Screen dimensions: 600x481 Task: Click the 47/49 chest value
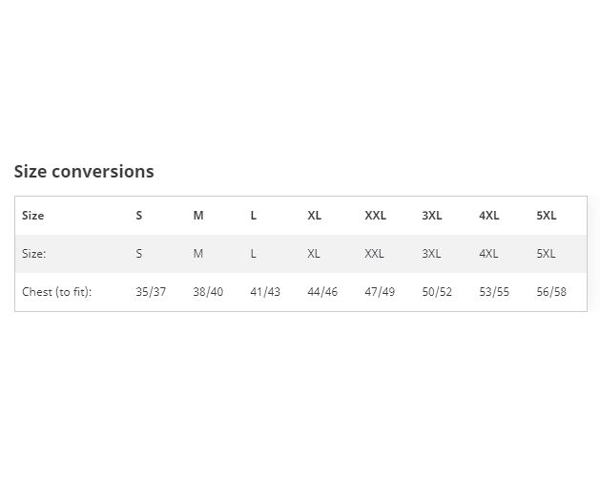(x=380, y=292)
